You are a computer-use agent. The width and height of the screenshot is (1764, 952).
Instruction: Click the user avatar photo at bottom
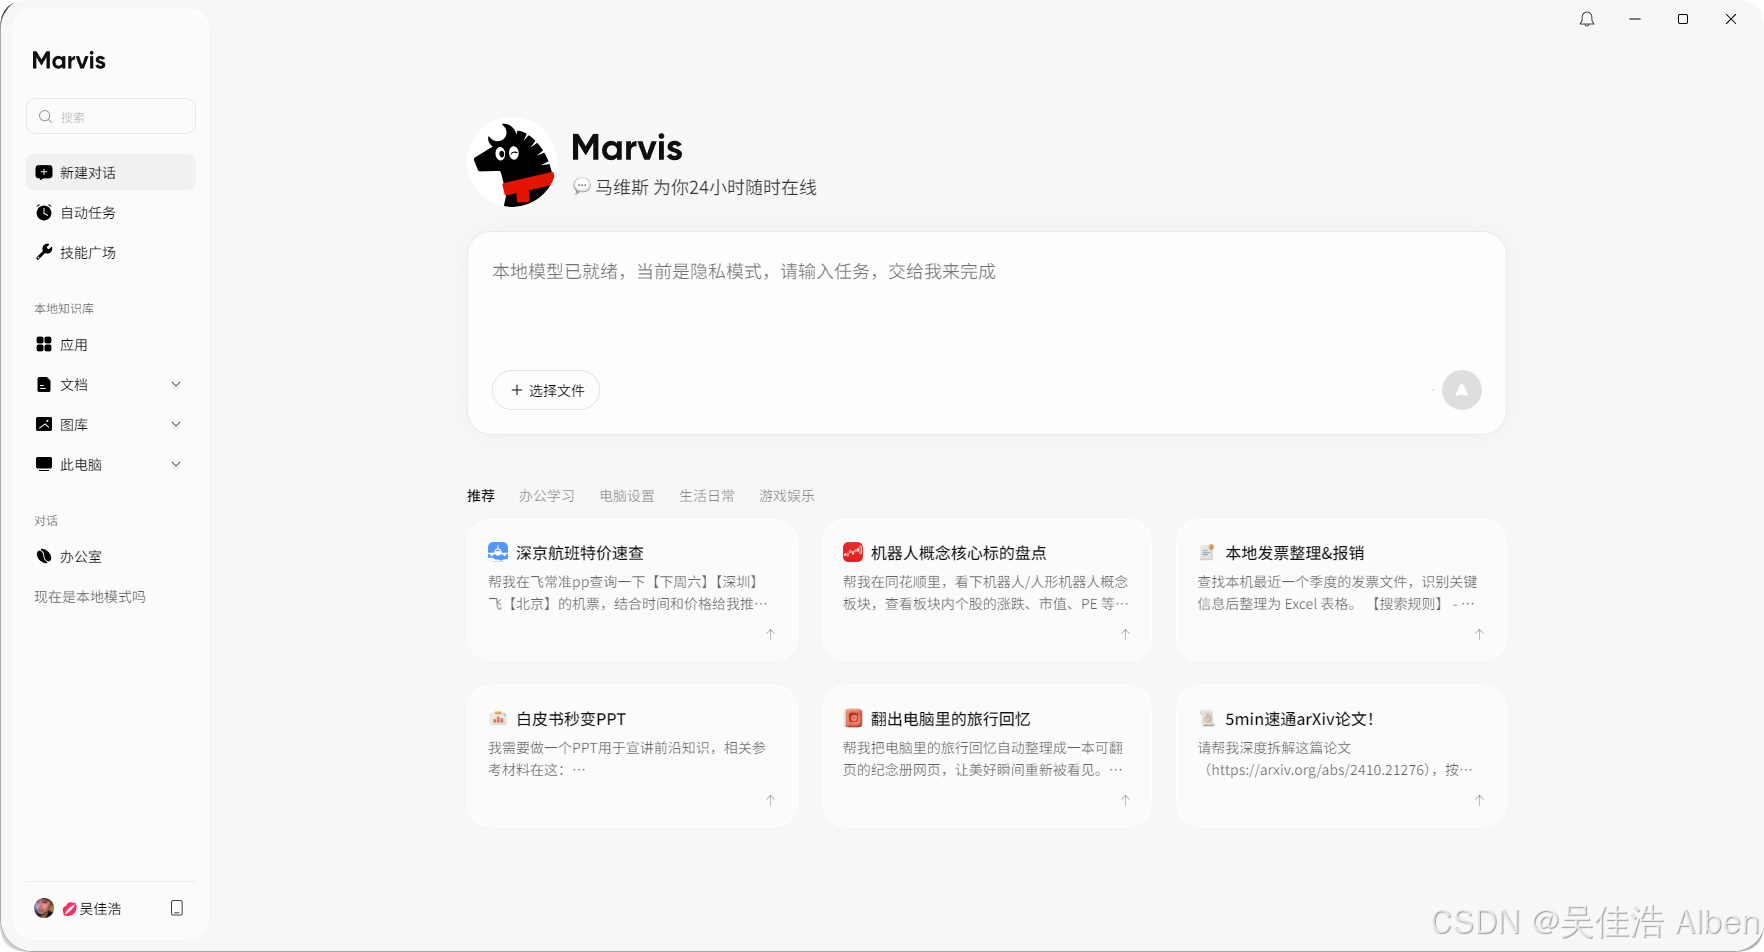coord(44,908)
